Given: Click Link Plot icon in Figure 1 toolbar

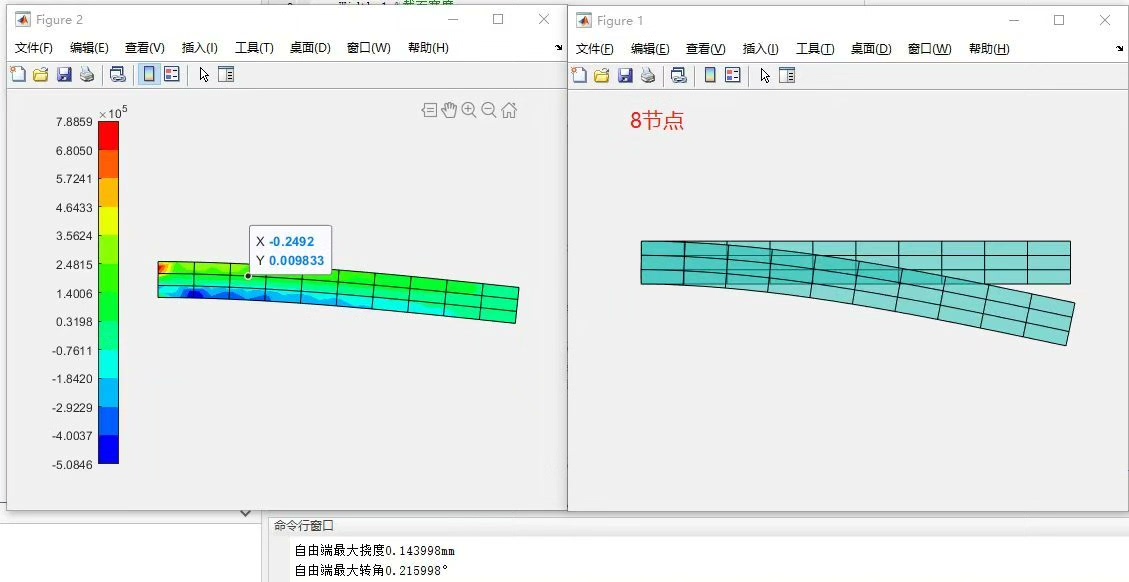Looking at the screenshot, I should 678,75.
